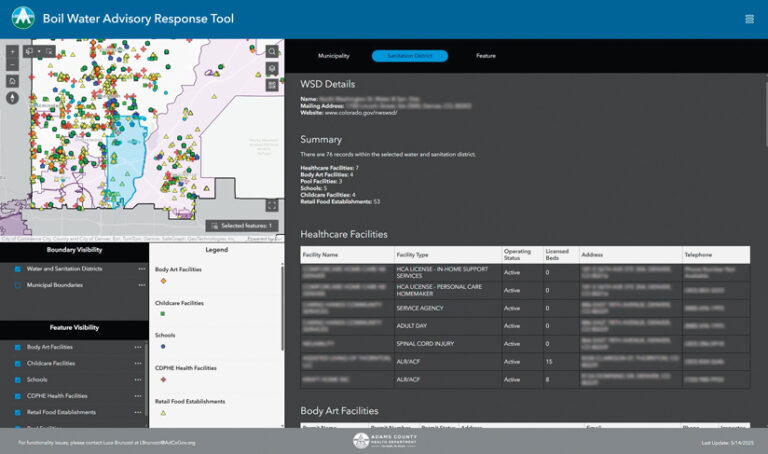Click the Telephone column header
Image resolution: width=768 pixels, height=454 pixels.
tap(716, 255)
